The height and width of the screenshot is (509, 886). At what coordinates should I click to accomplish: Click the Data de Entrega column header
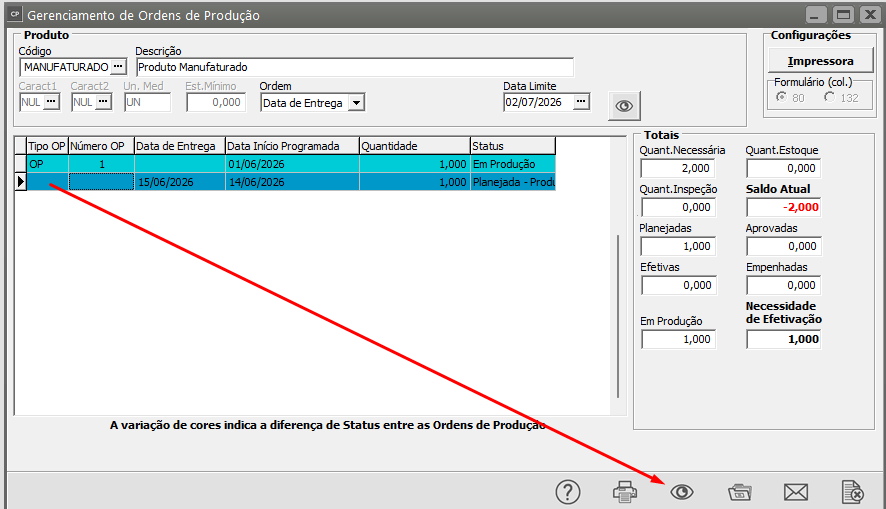click(180, 146)
